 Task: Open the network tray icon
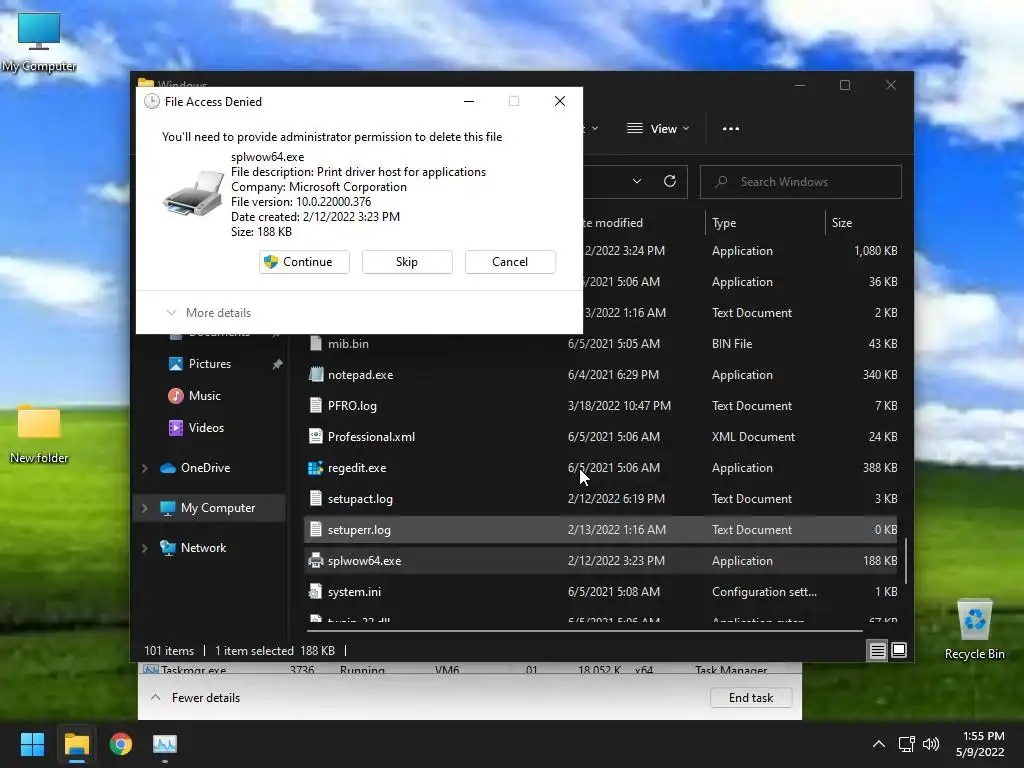906,744
